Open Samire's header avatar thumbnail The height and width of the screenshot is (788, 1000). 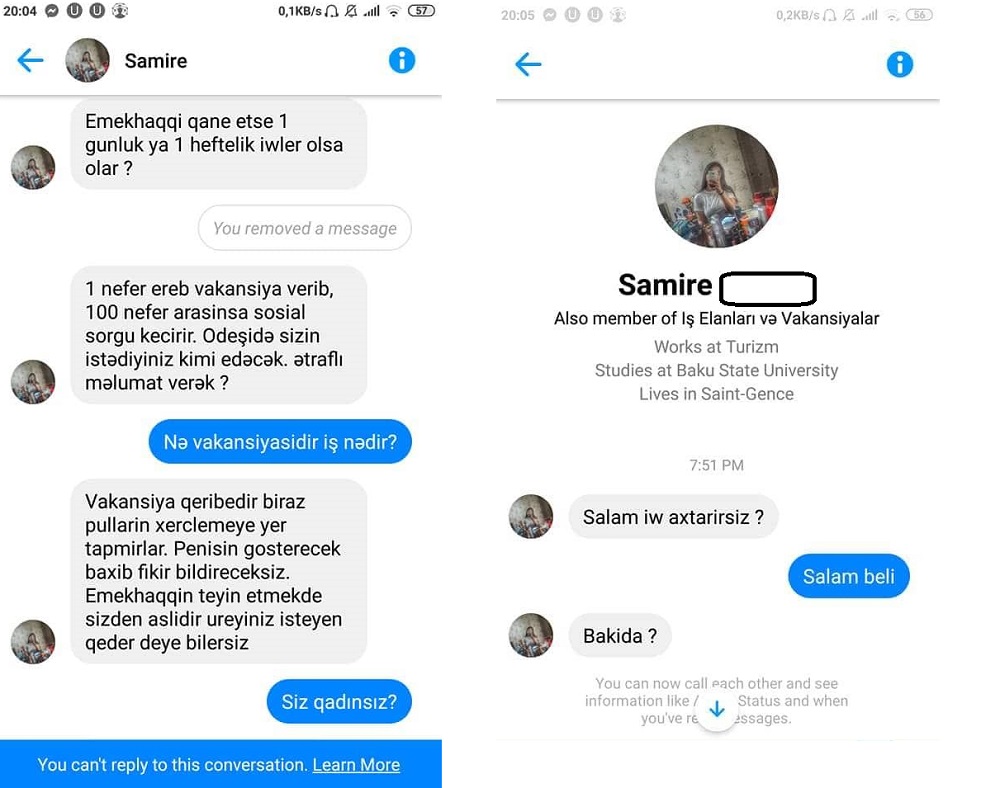[x=87, y=60]
